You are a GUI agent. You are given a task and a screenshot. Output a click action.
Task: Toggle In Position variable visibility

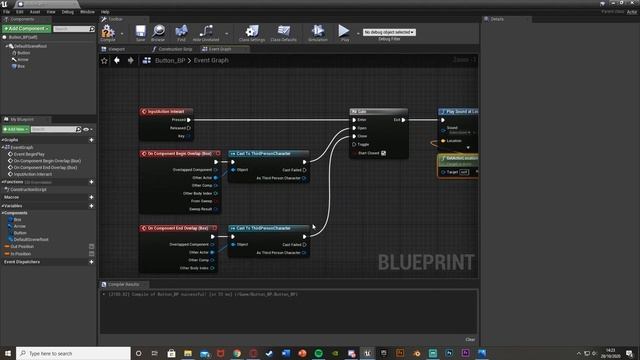tap(91, 254)
